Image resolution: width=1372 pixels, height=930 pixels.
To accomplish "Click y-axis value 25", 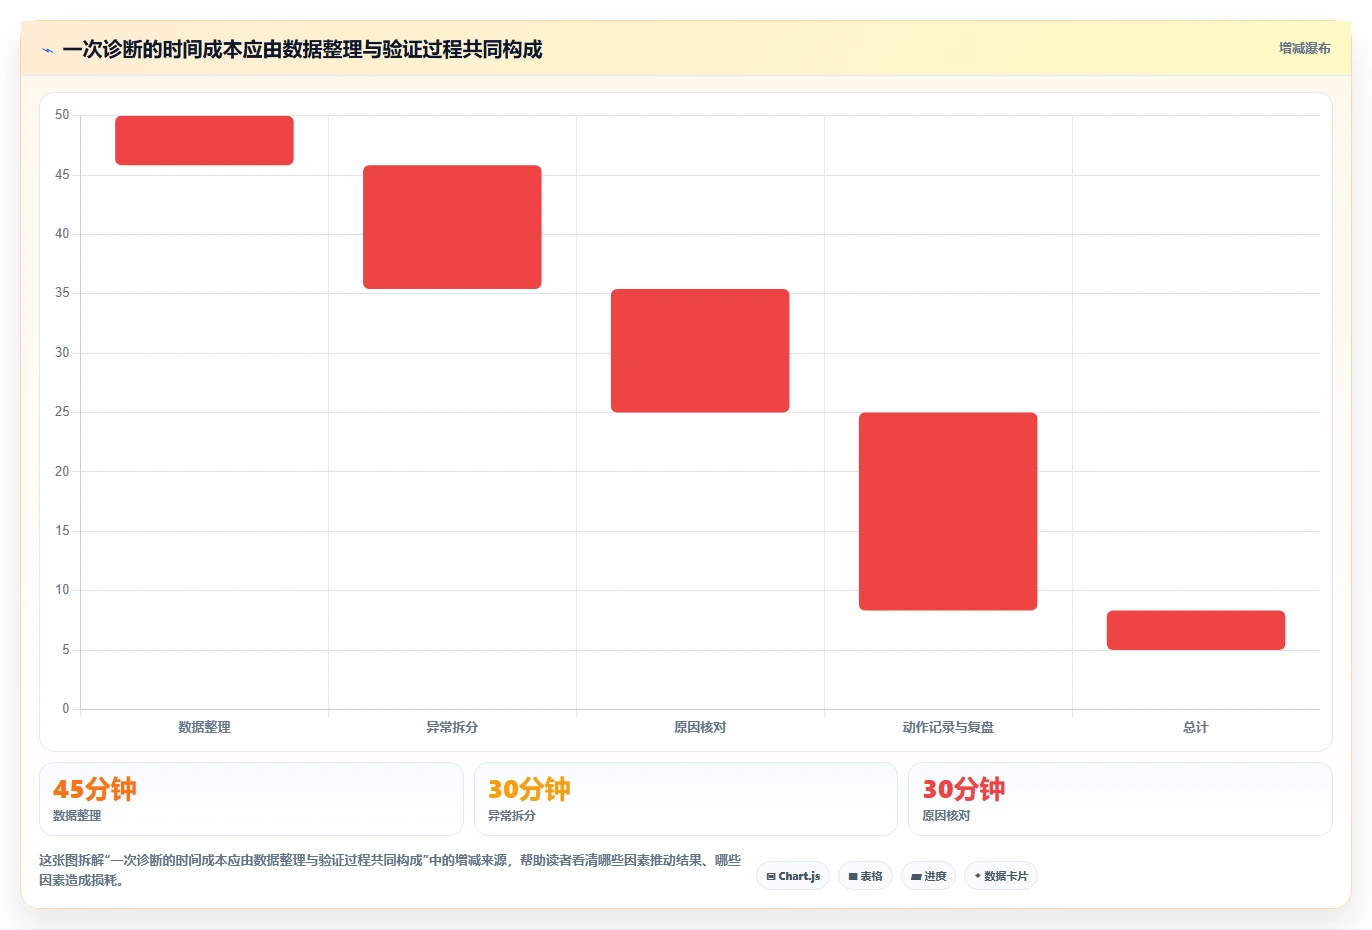I will [62, 412].
